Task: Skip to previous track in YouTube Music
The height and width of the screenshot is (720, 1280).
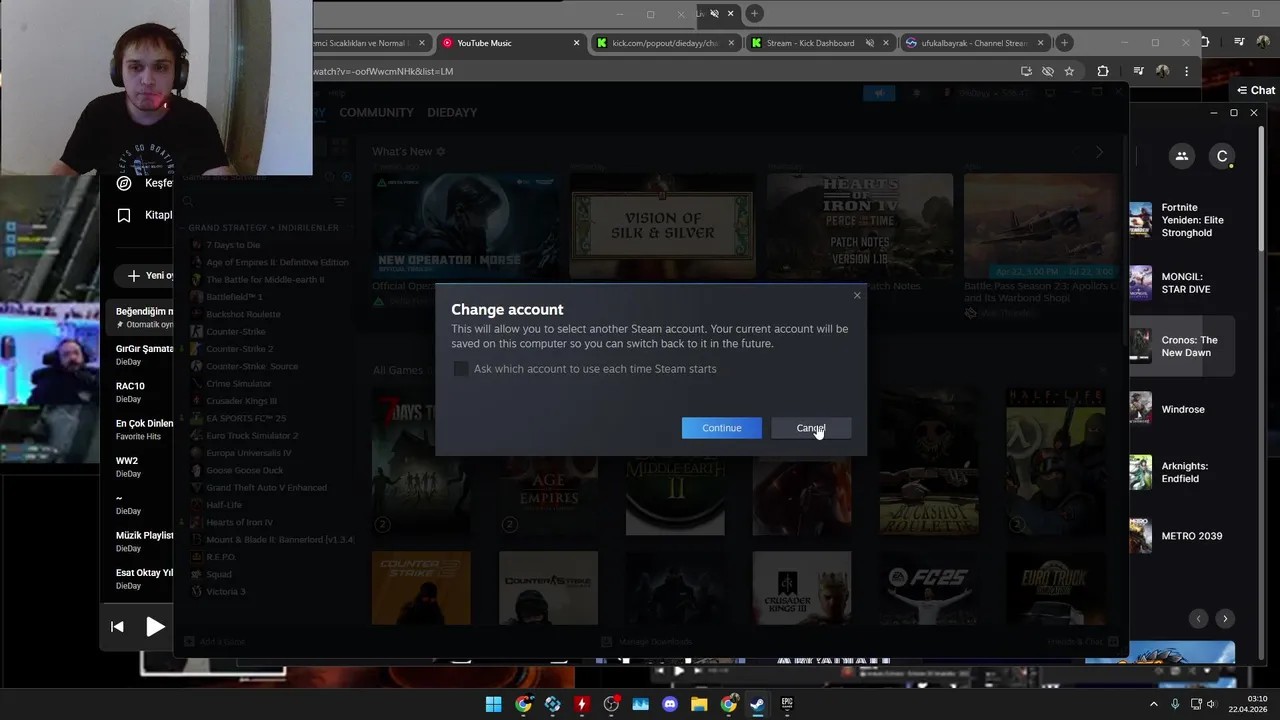Action: pyautogui.click(x=117, y=627)
